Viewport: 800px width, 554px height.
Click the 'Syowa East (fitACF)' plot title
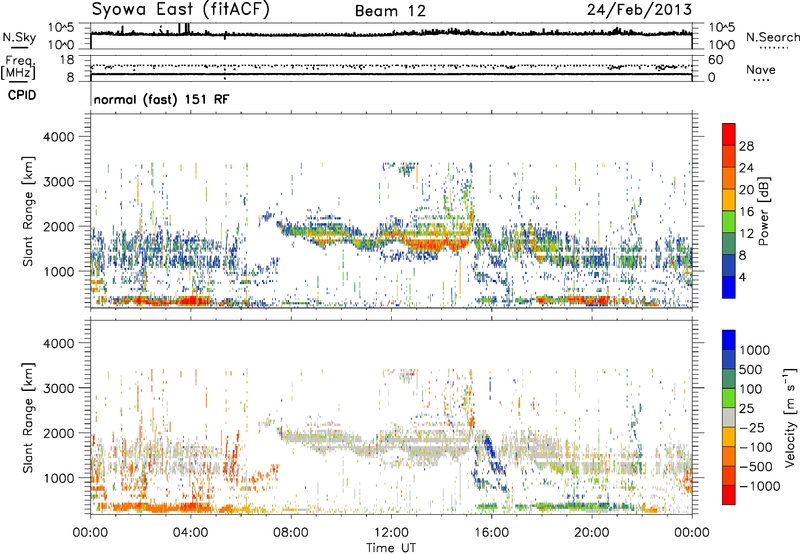pyautogui.click(x=181, y=10)
